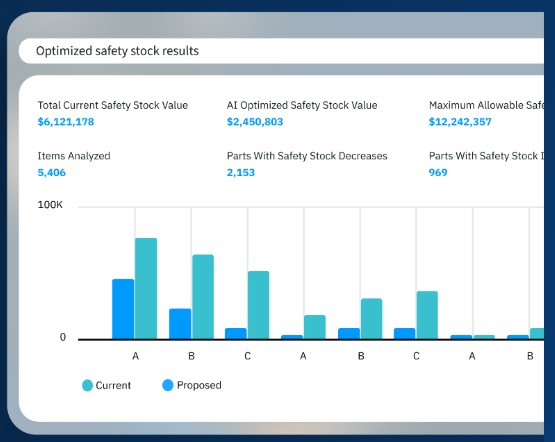Click the teal Current bar for second A

pyautogui.click(x=315, y=327)
